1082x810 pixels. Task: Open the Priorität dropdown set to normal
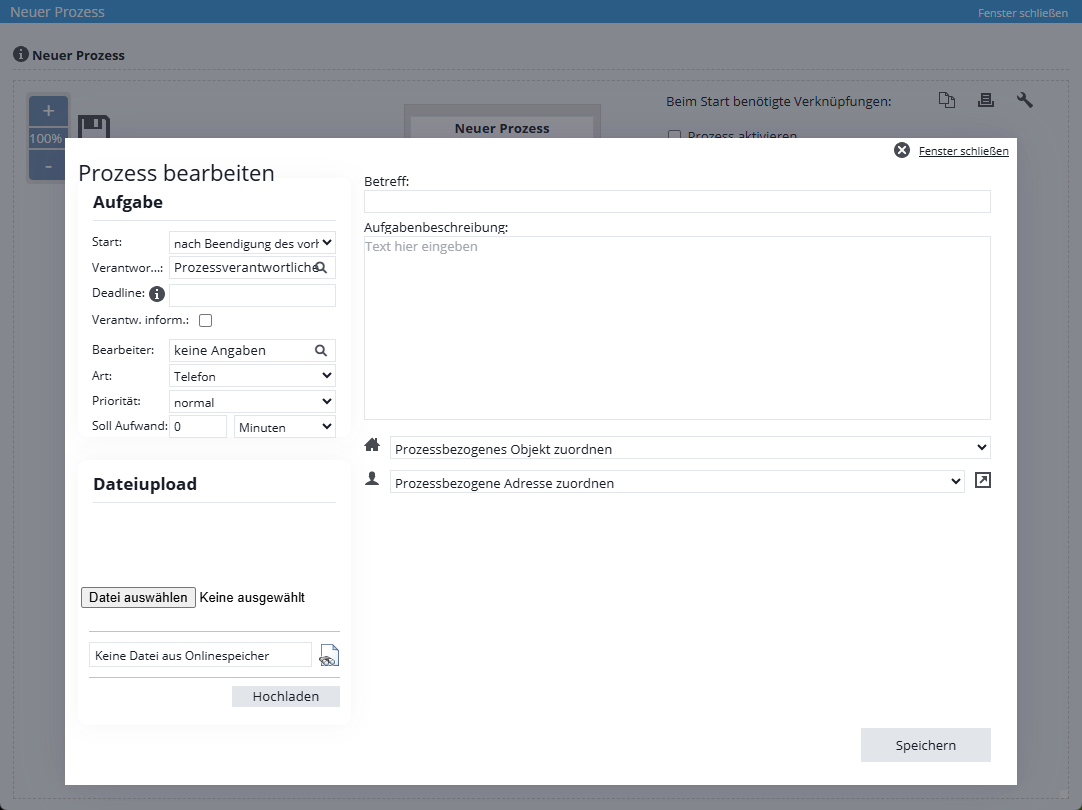(252, 402)
